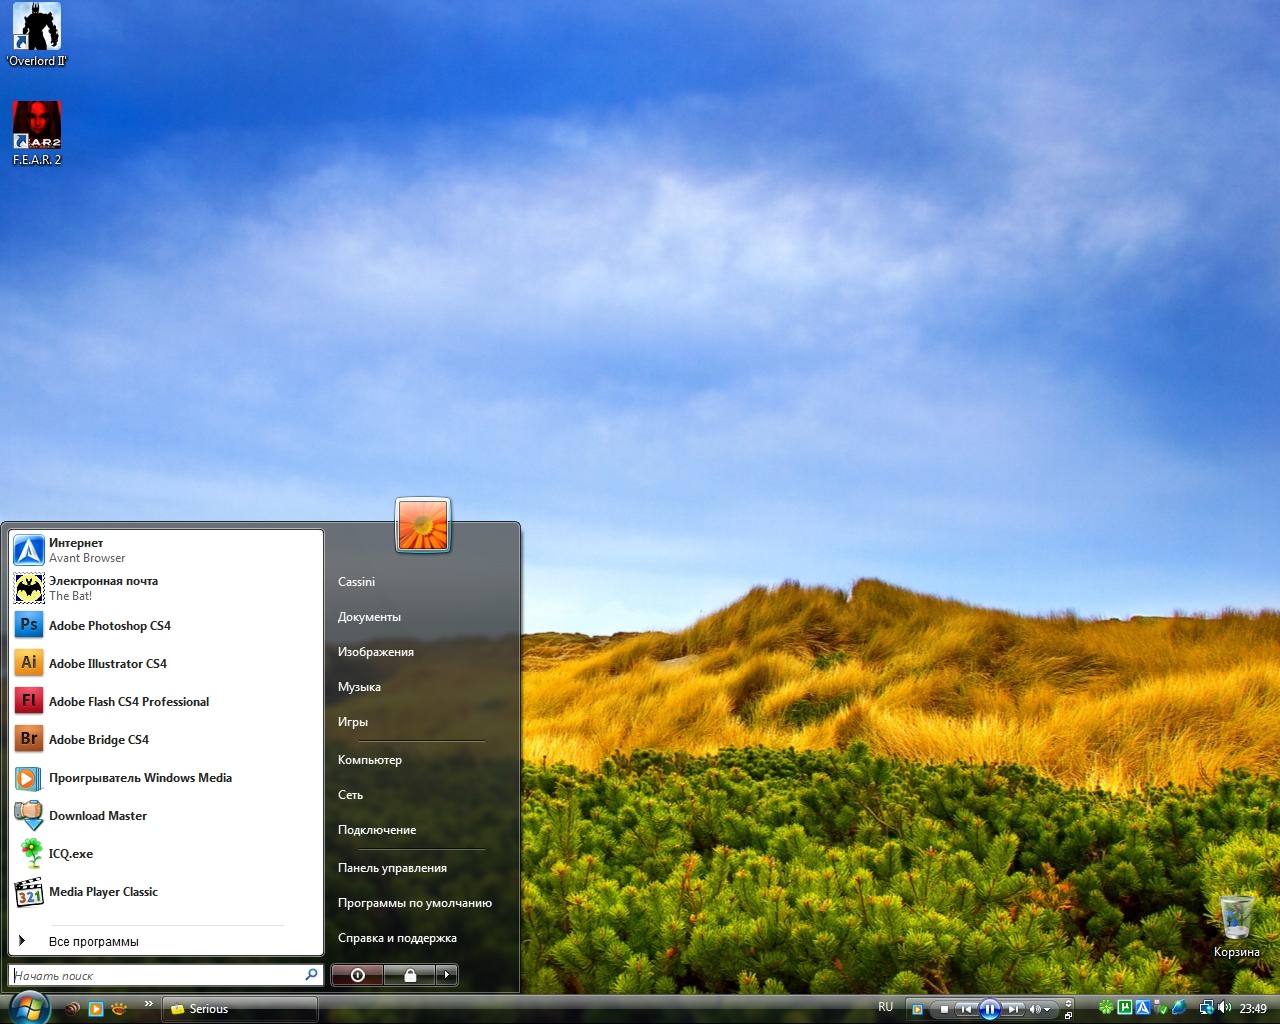
Task: Pause playback in taskbar player
Action: [x=990, y=1009]
